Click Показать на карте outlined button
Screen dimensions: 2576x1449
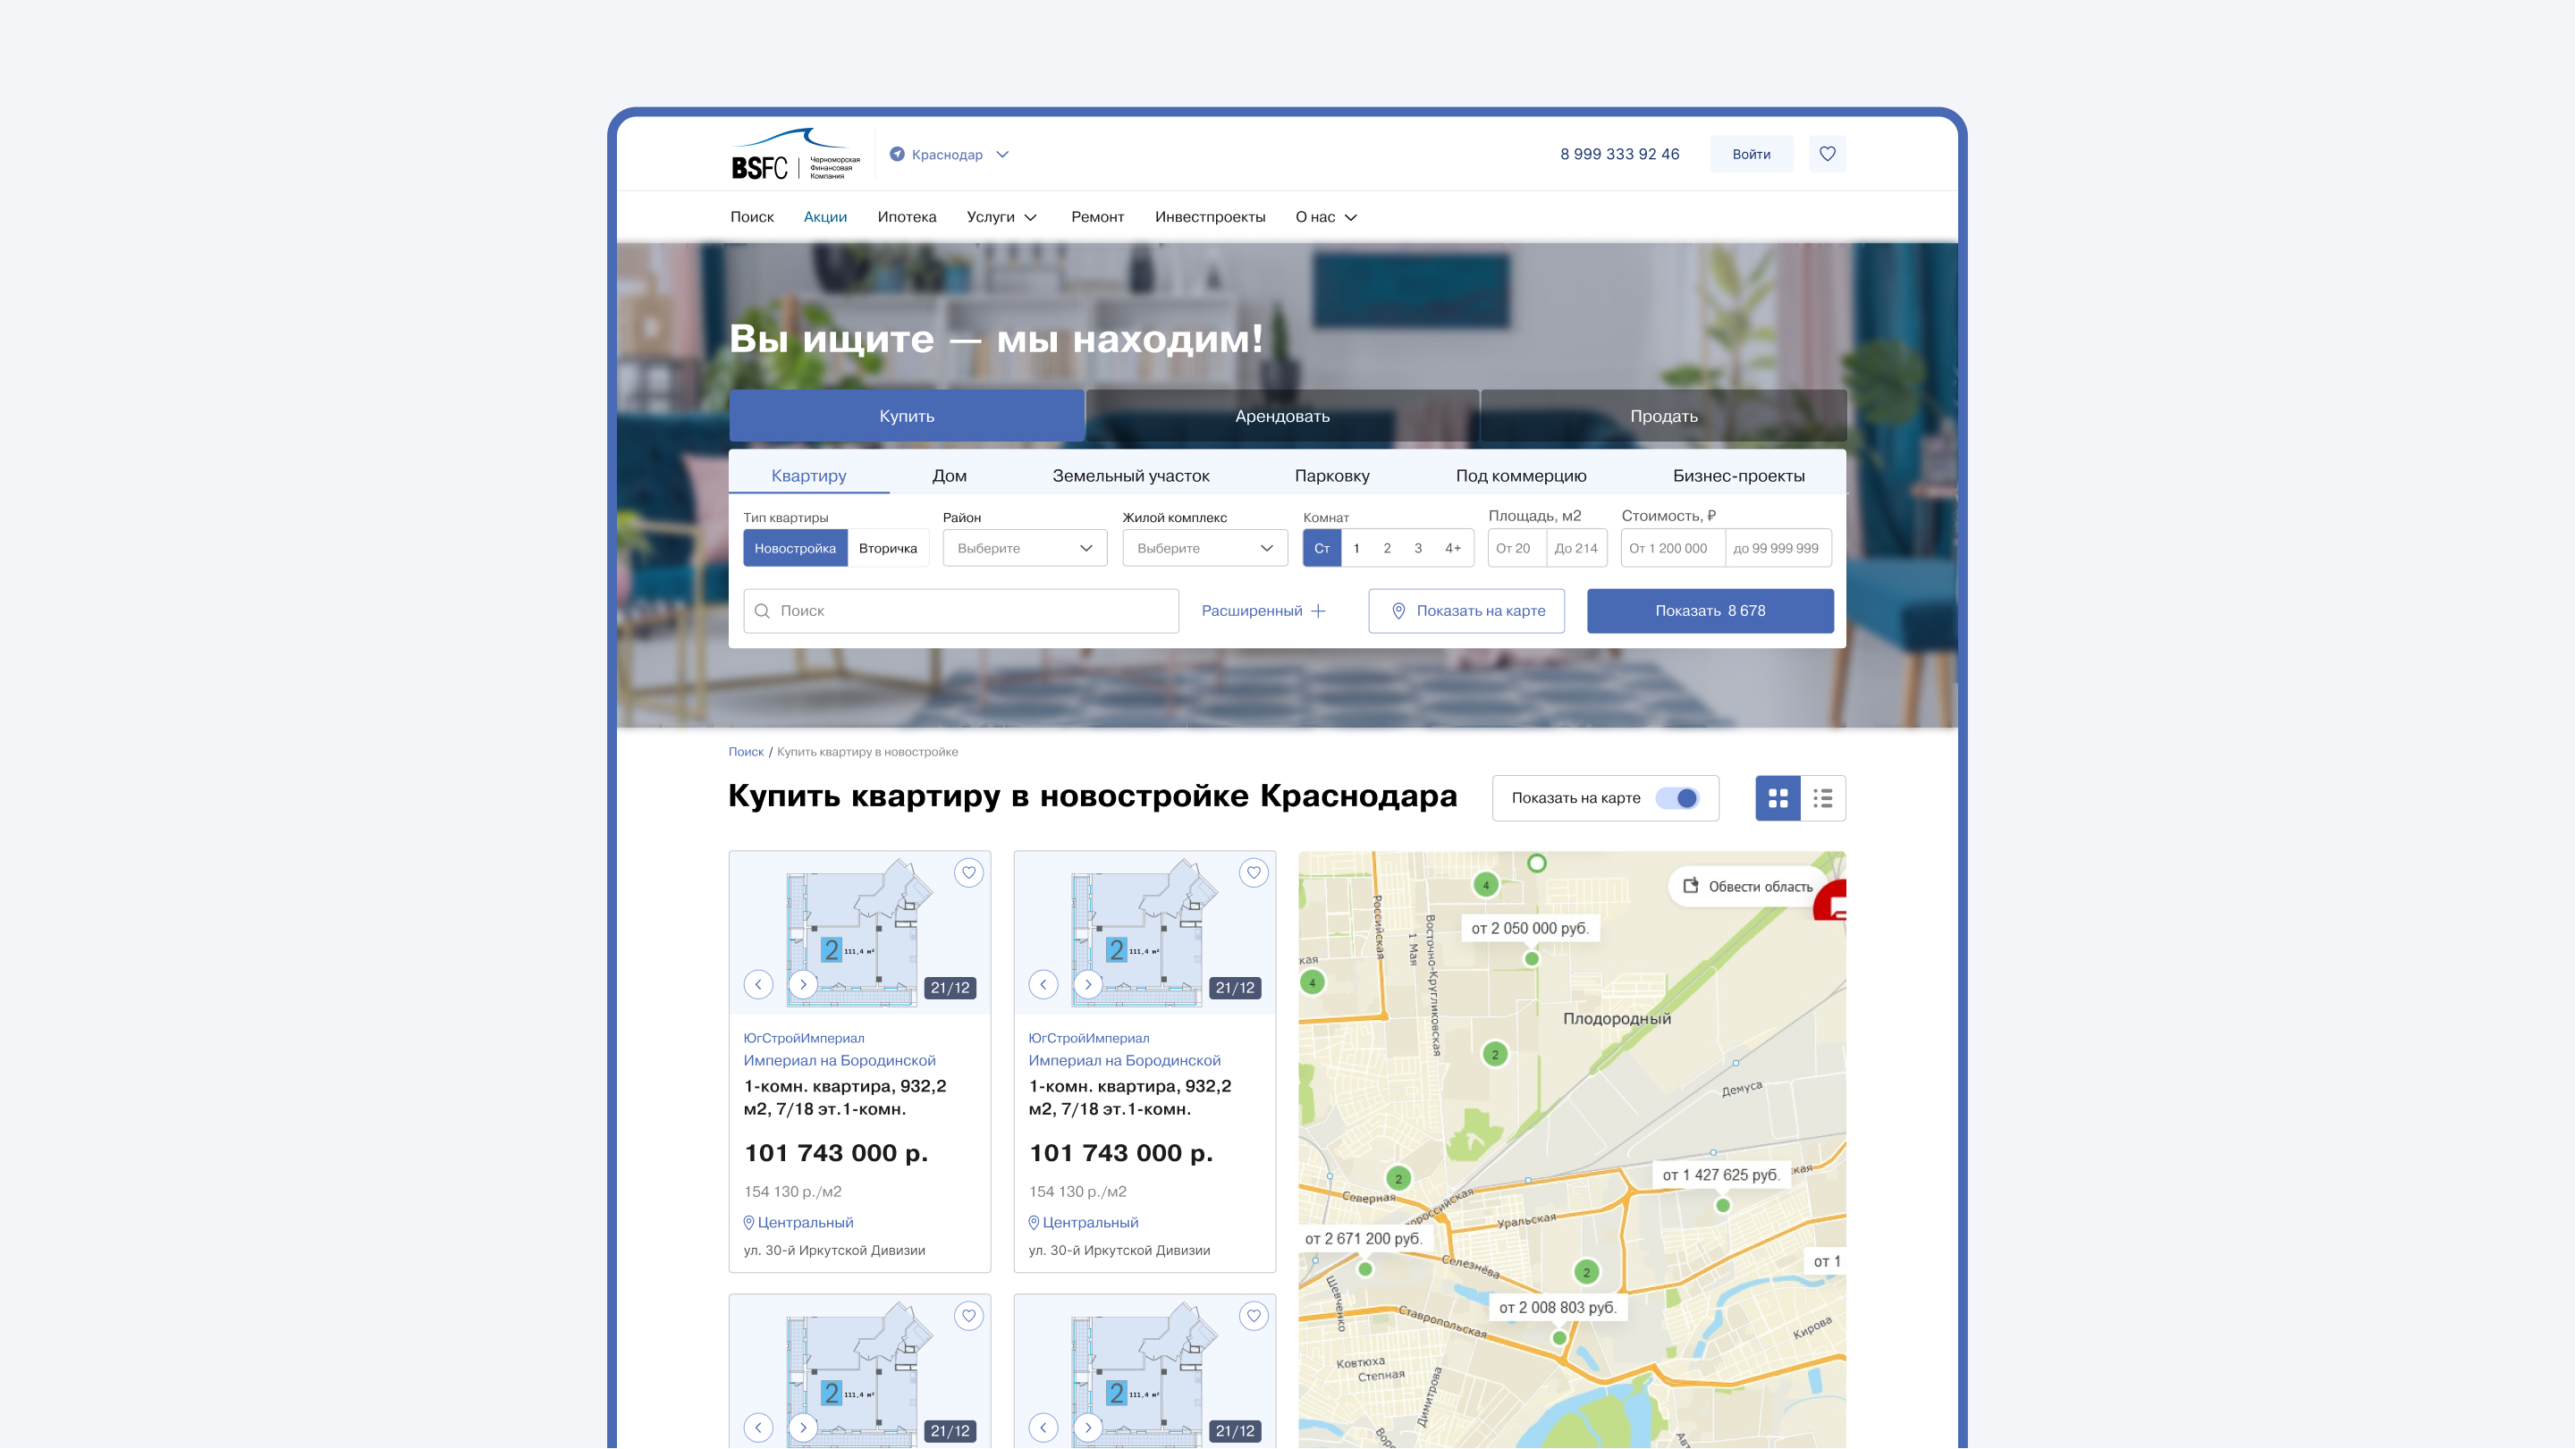pyautogui.click(x=1466, y=611)
